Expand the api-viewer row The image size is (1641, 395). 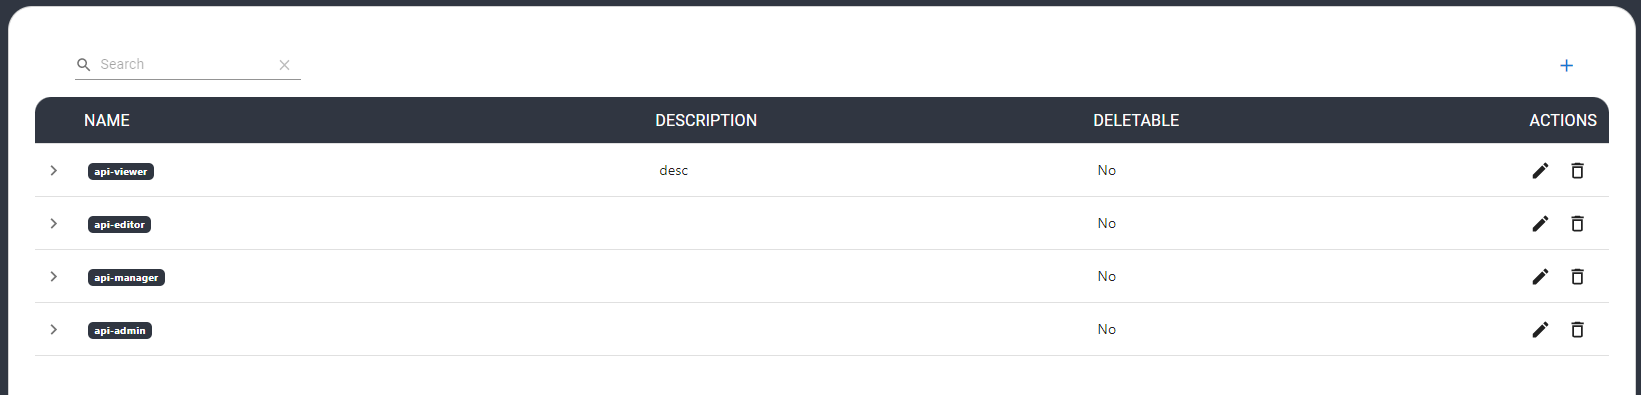[54, 171]
